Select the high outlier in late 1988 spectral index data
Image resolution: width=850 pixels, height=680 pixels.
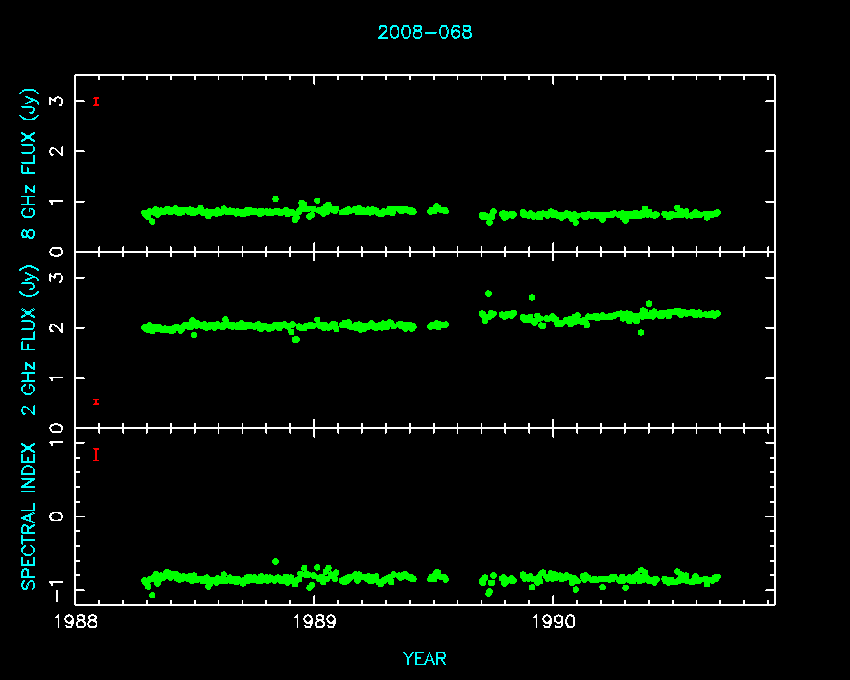pyautogui.click(x=275, y=561)
